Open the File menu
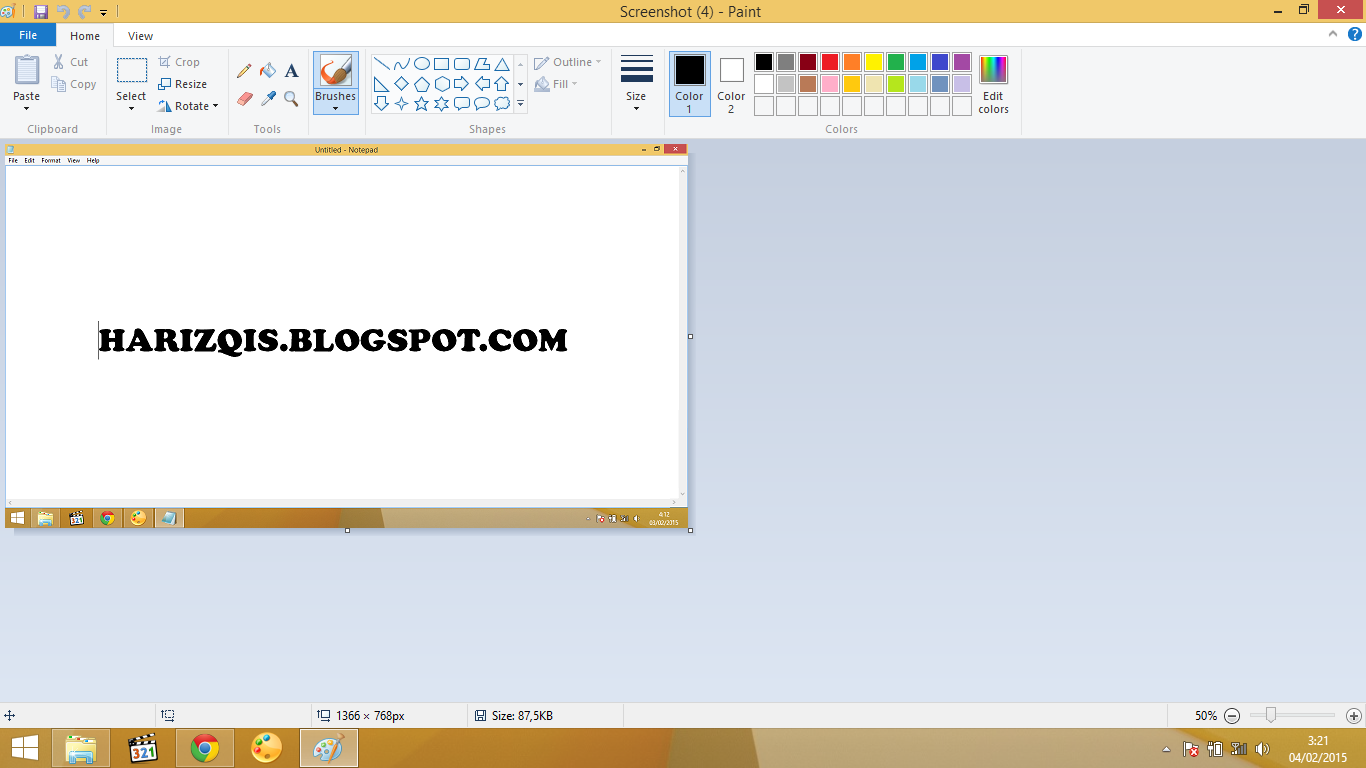 coord(27,34)
